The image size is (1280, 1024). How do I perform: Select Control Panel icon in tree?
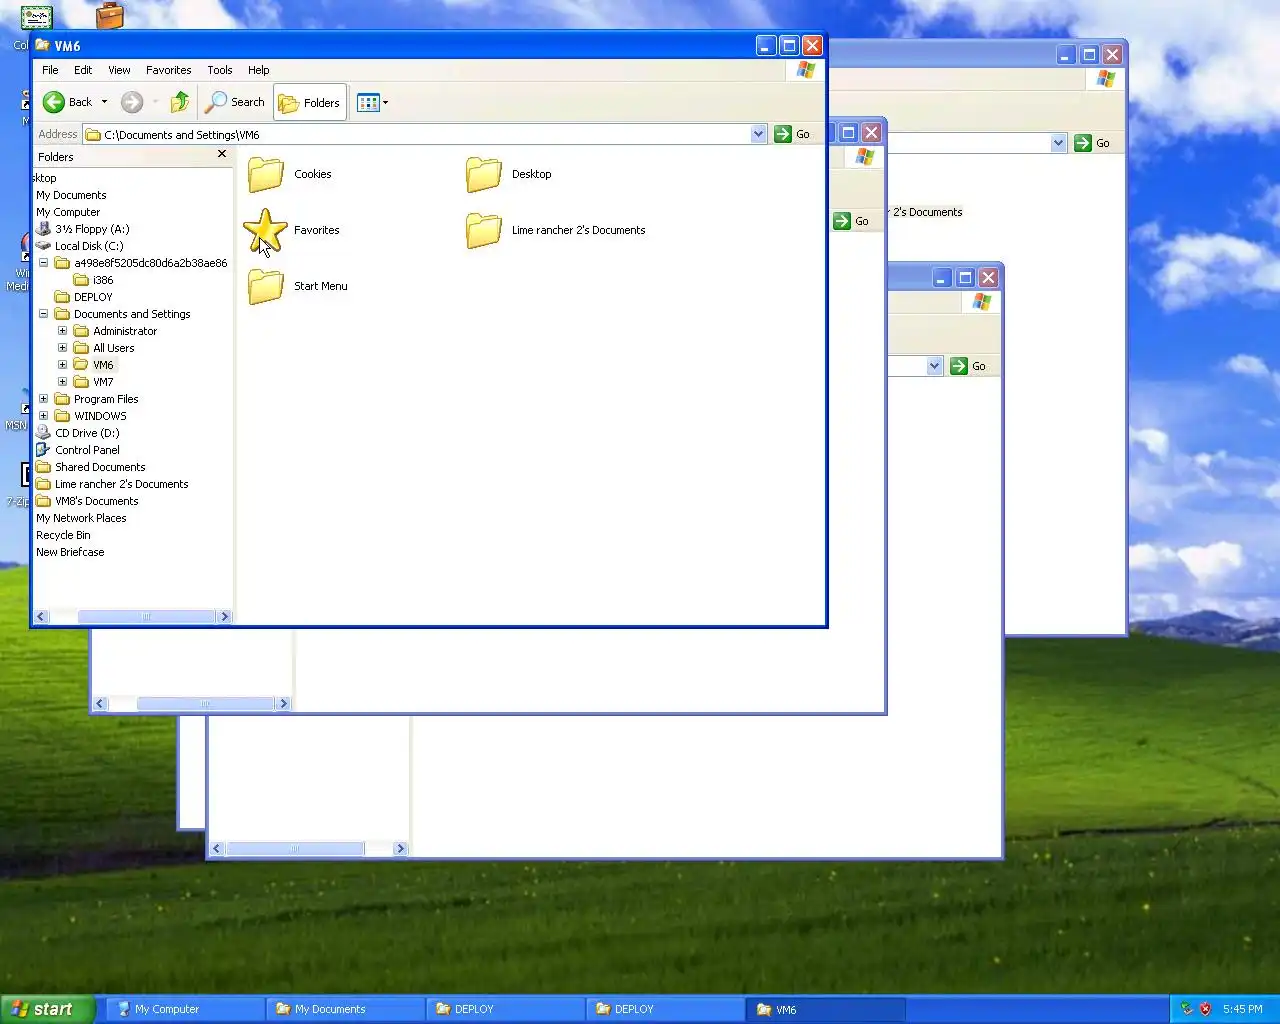pos(43,450)
